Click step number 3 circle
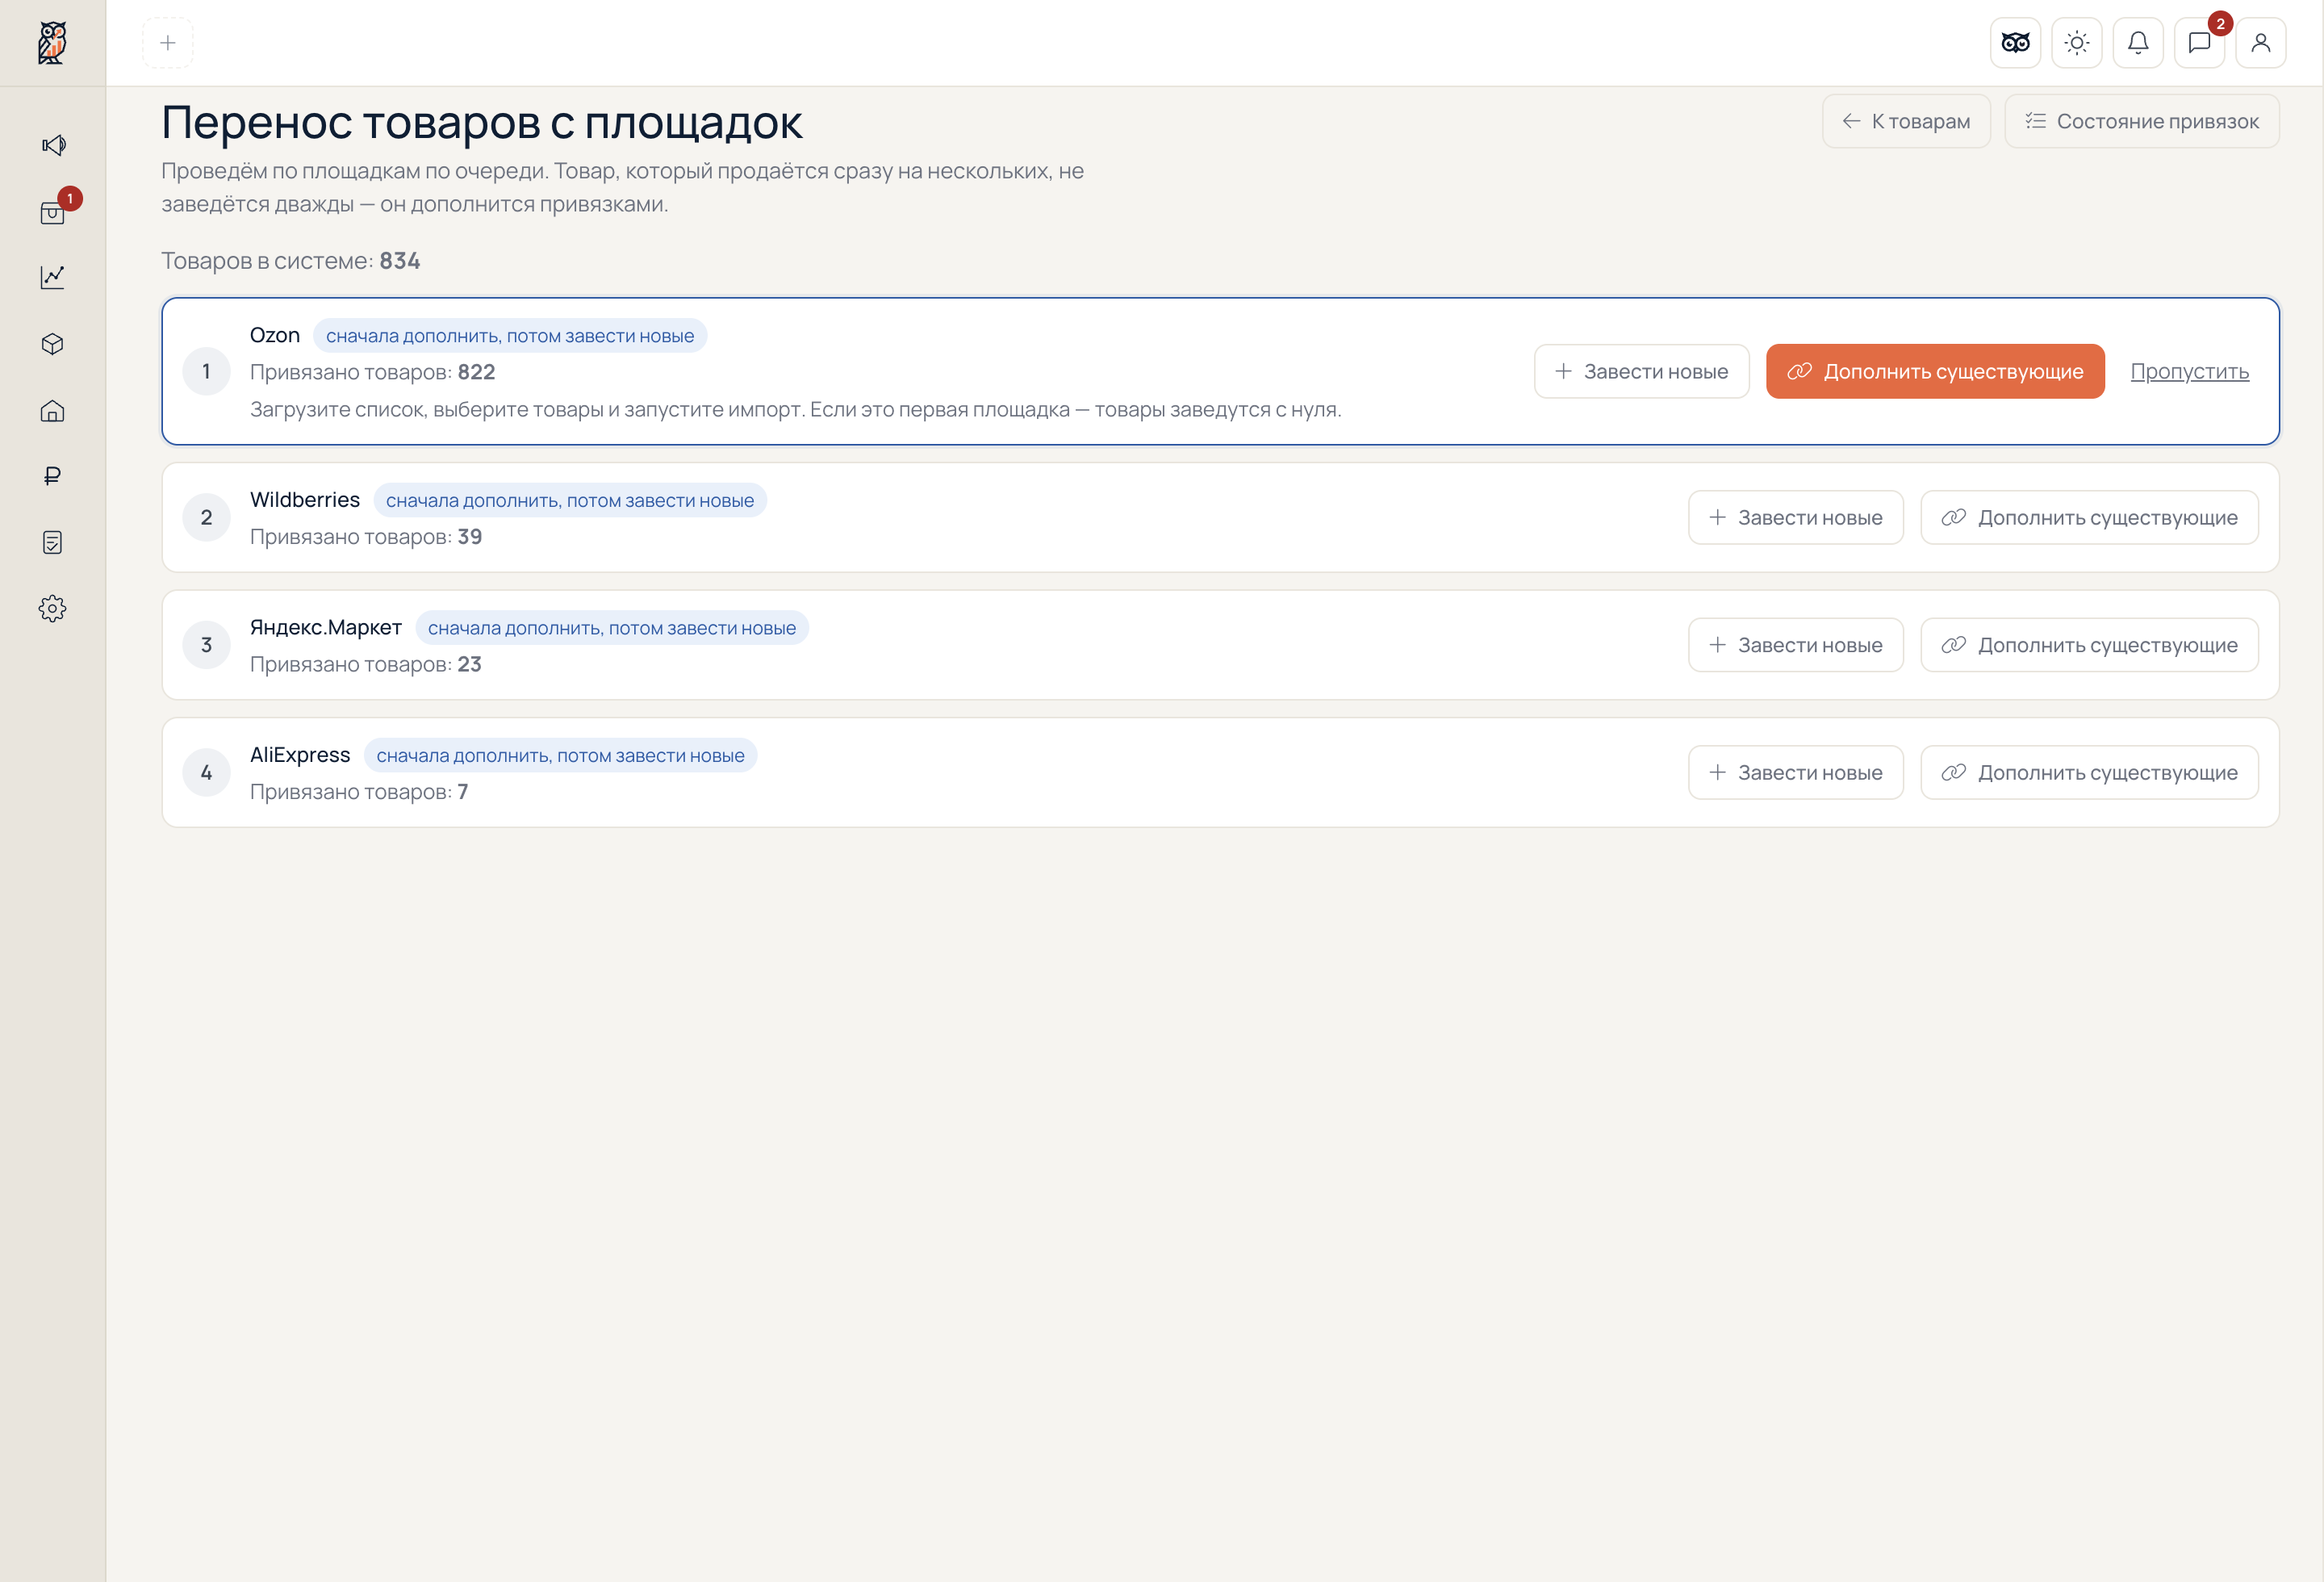The width and height of the screenshot is (2324, 1582). tap(206, 645)
